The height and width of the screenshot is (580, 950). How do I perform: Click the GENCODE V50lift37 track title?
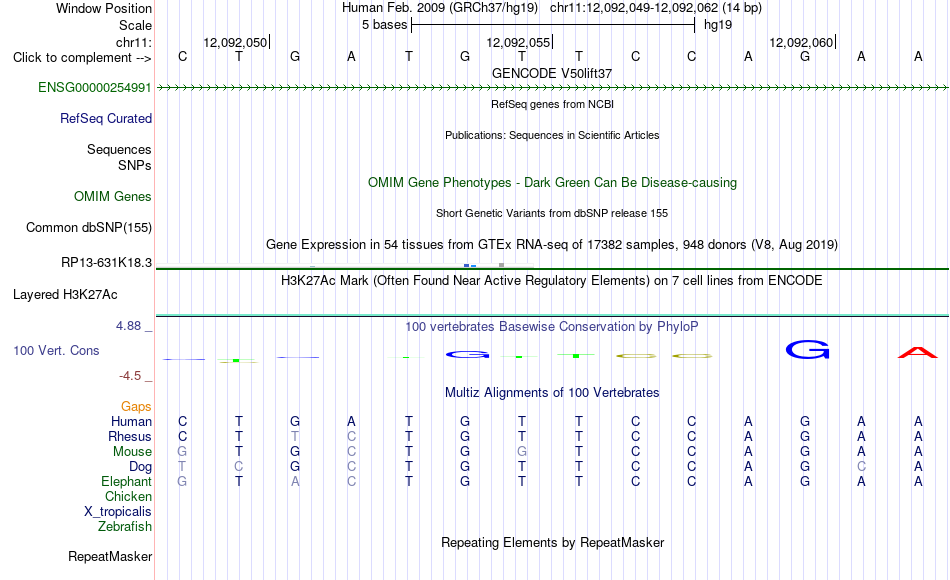coord(552,73)
